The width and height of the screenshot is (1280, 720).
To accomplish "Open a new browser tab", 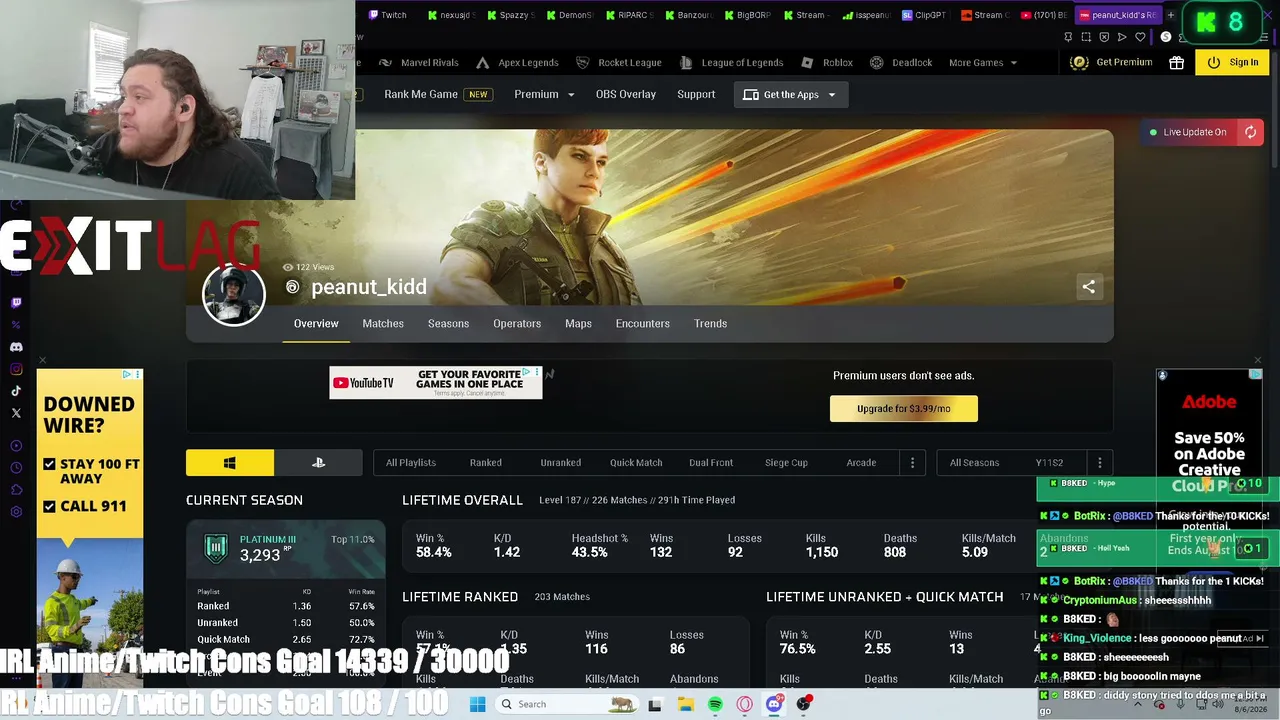I will pos(1170,15).
